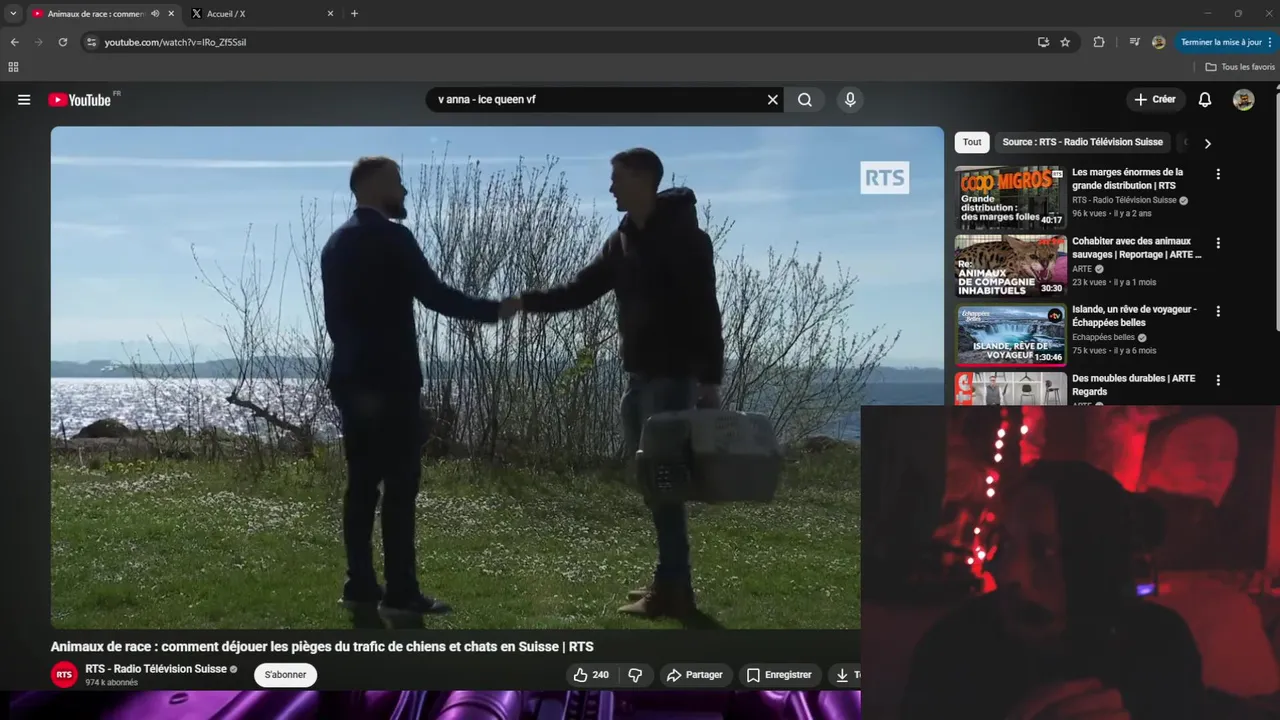Open RTS - Radio Télévision Suisse channel link
This screenshot has width=1280, height=720.
[x=156, y=669]
